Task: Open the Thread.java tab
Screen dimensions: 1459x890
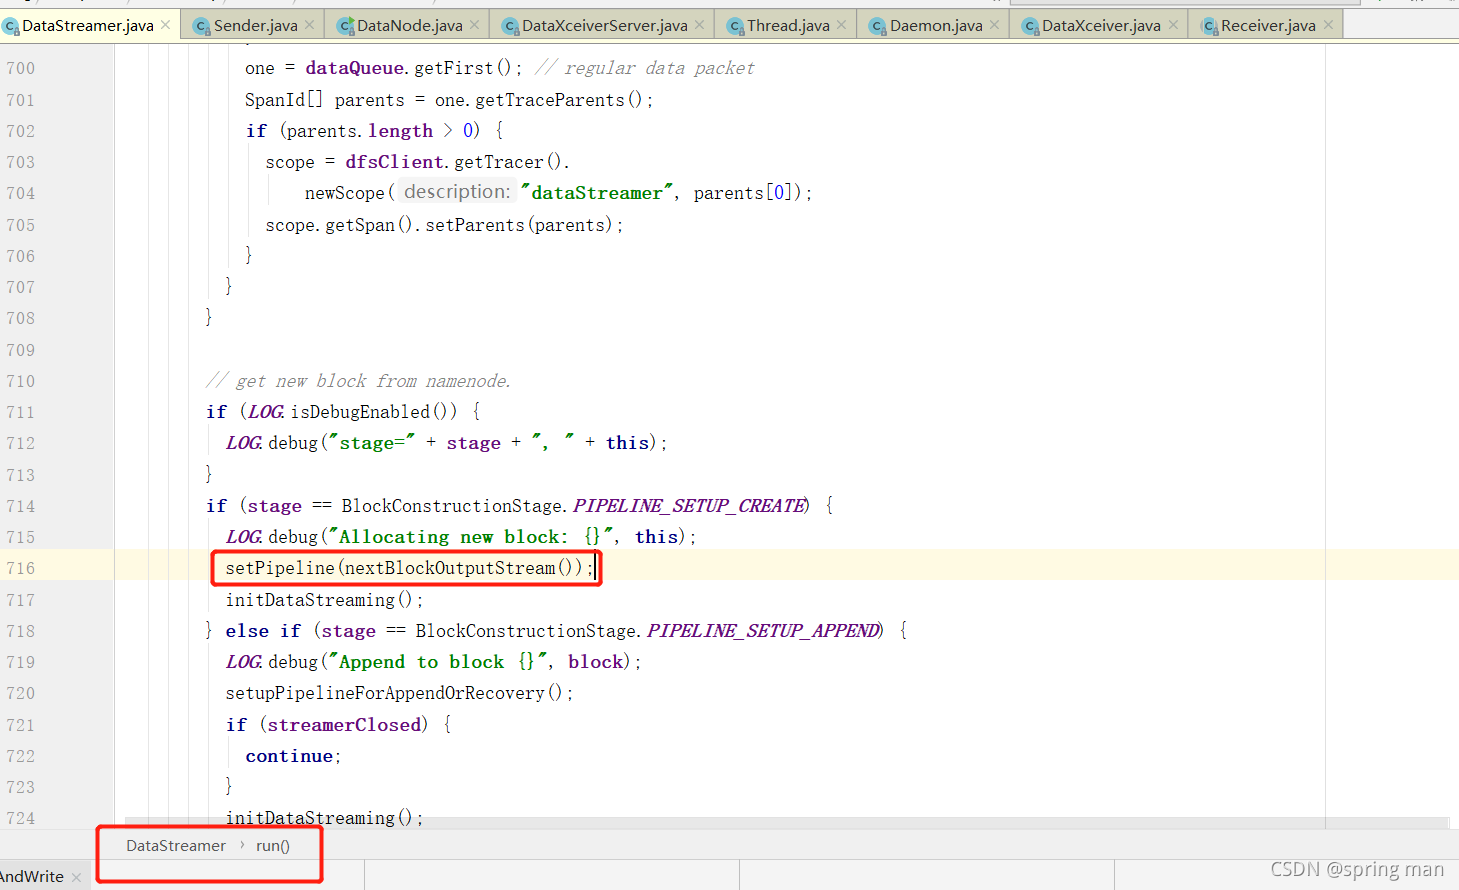Action: pos(788,25)
